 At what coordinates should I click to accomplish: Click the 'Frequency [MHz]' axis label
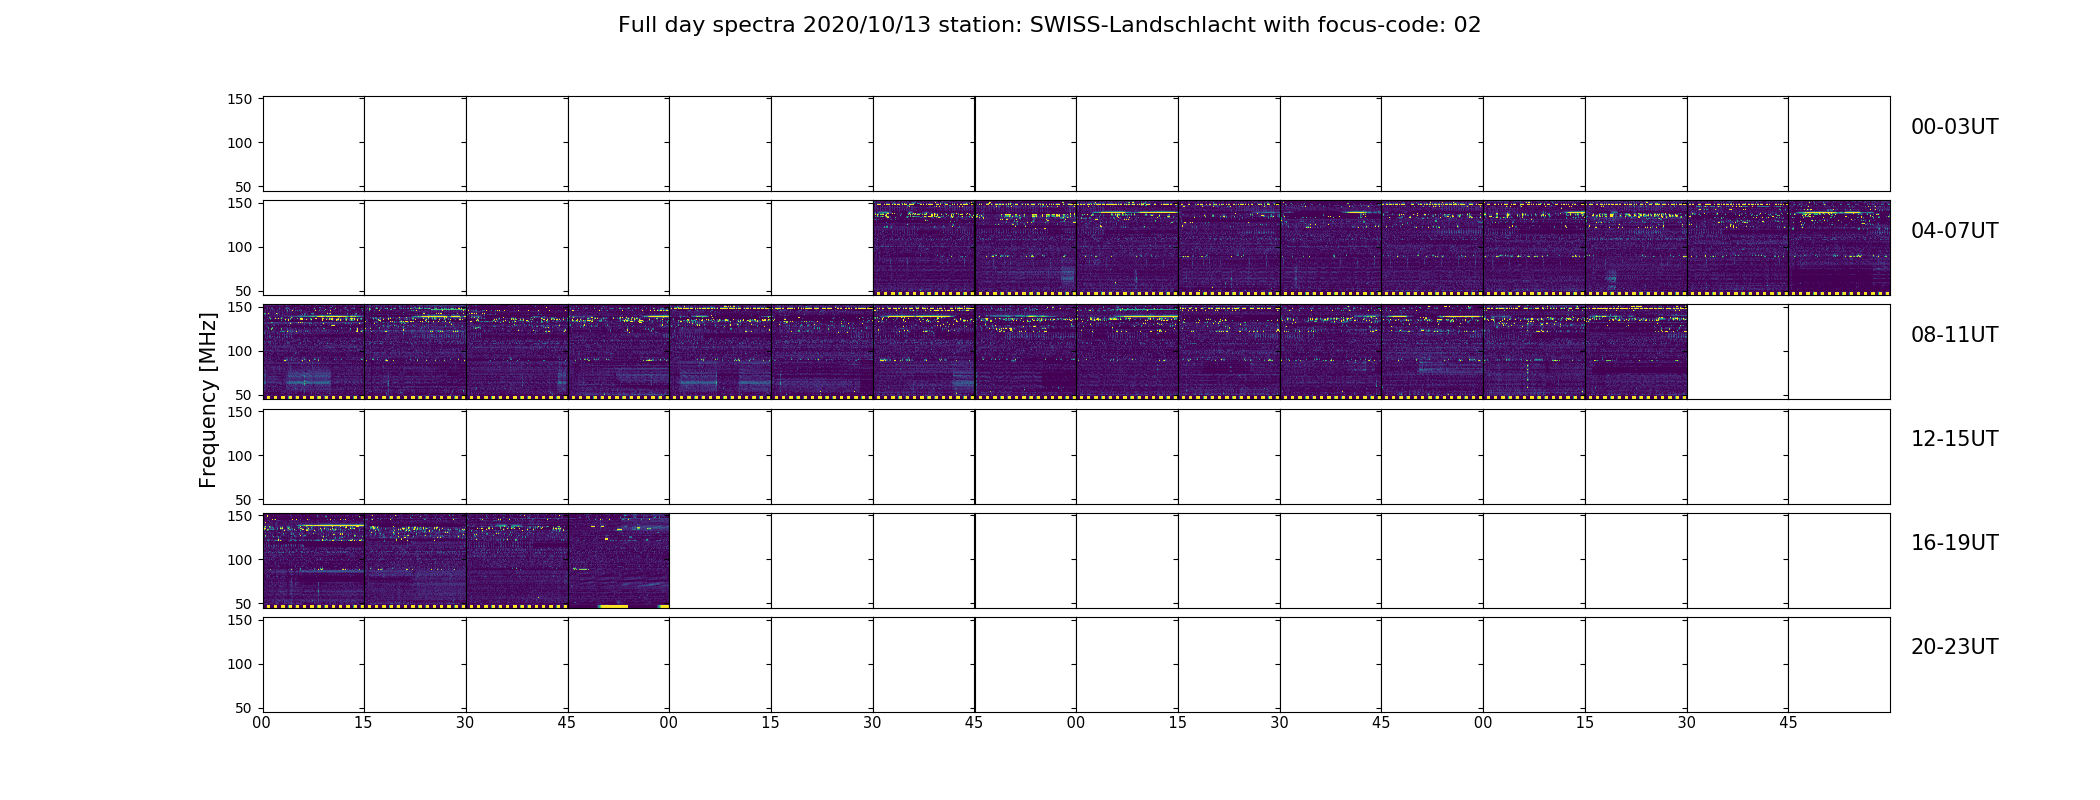[208, 400]
